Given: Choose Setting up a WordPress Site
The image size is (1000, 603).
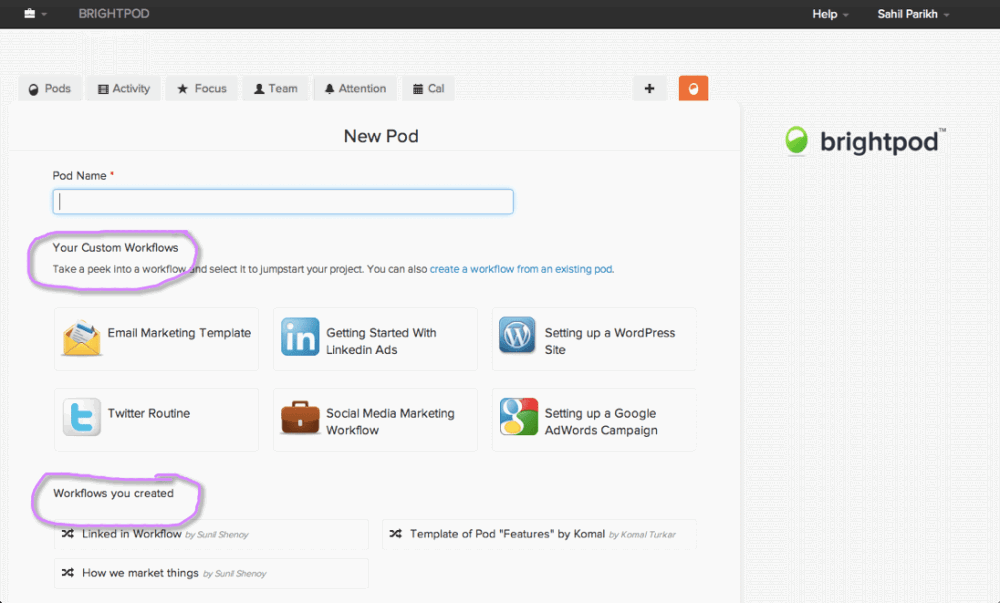Looking at the screenshot, I should pyautogui.click(x=594, y=338).
